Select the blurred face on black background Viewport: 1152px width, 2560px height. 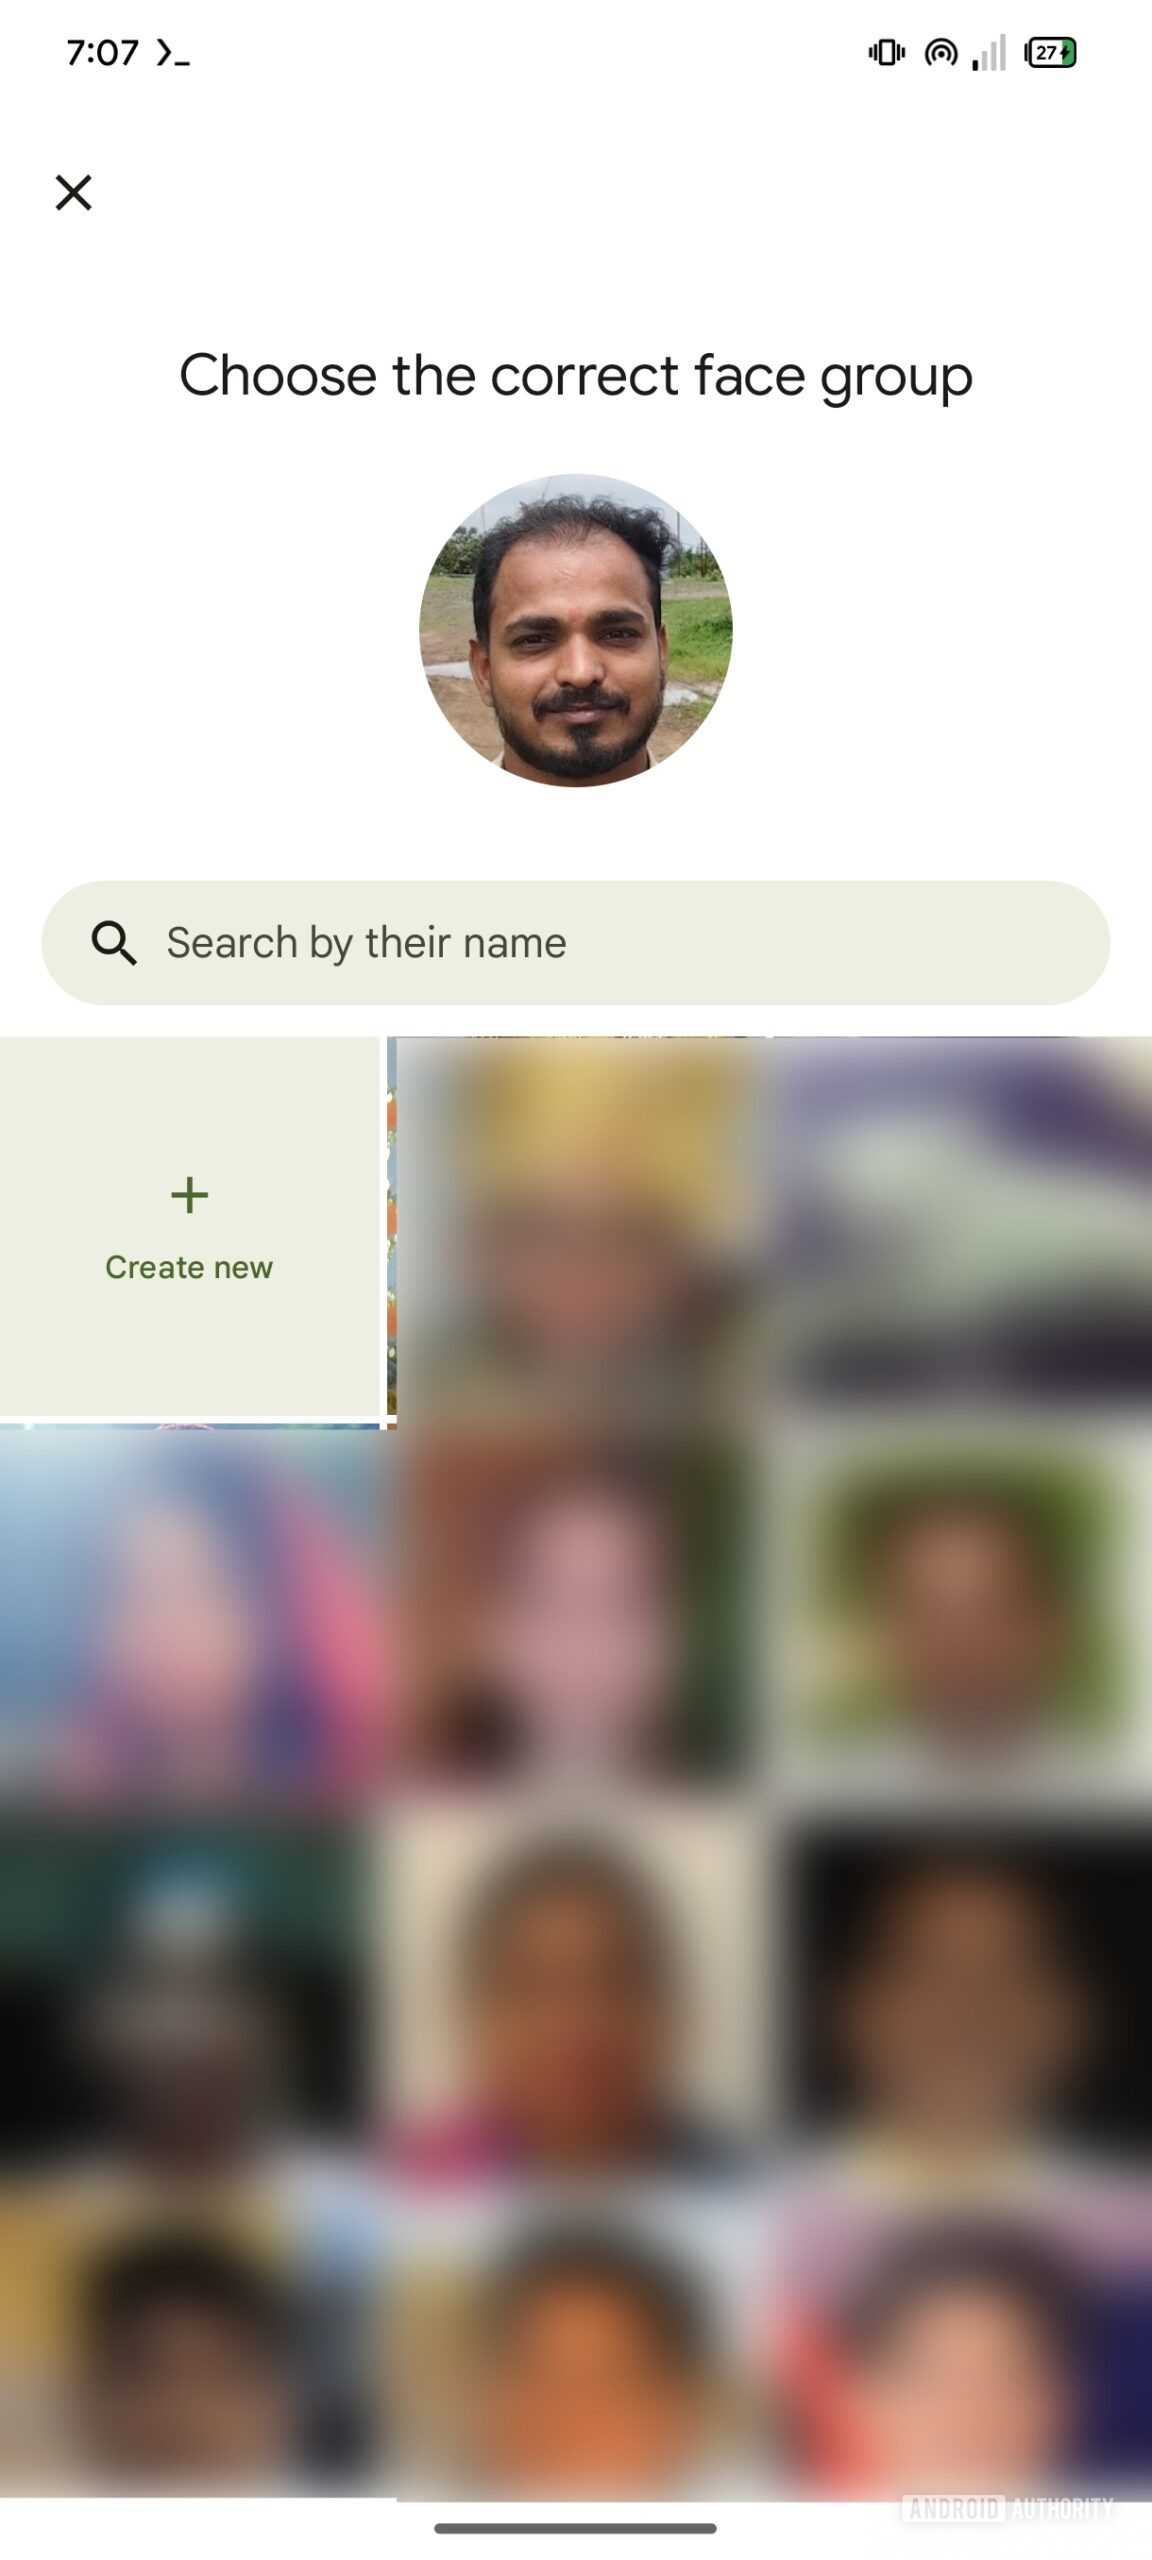[963, 2000]
